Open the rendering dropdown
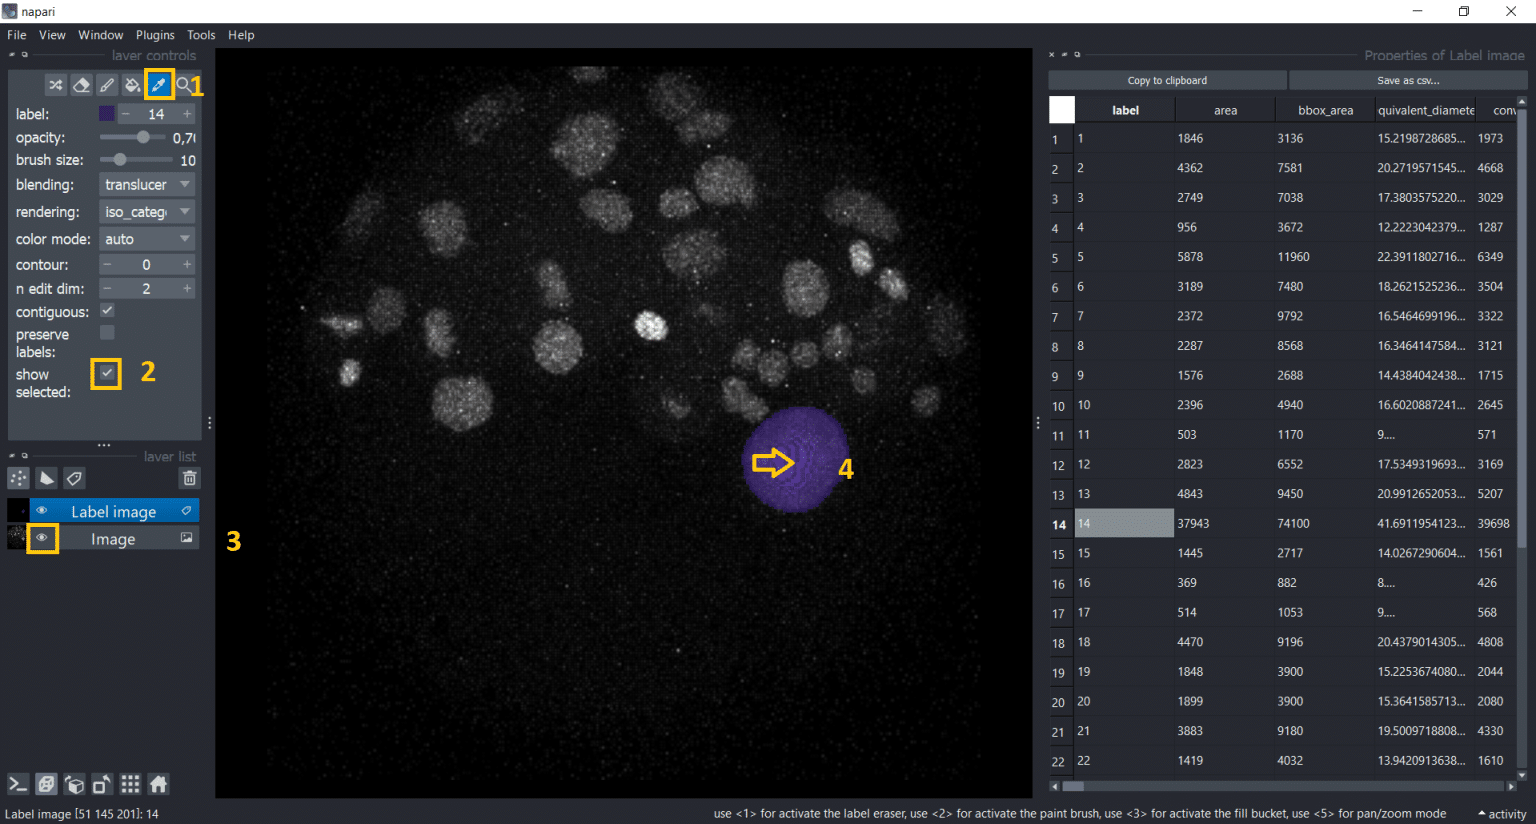 click(x=146, y=211)
